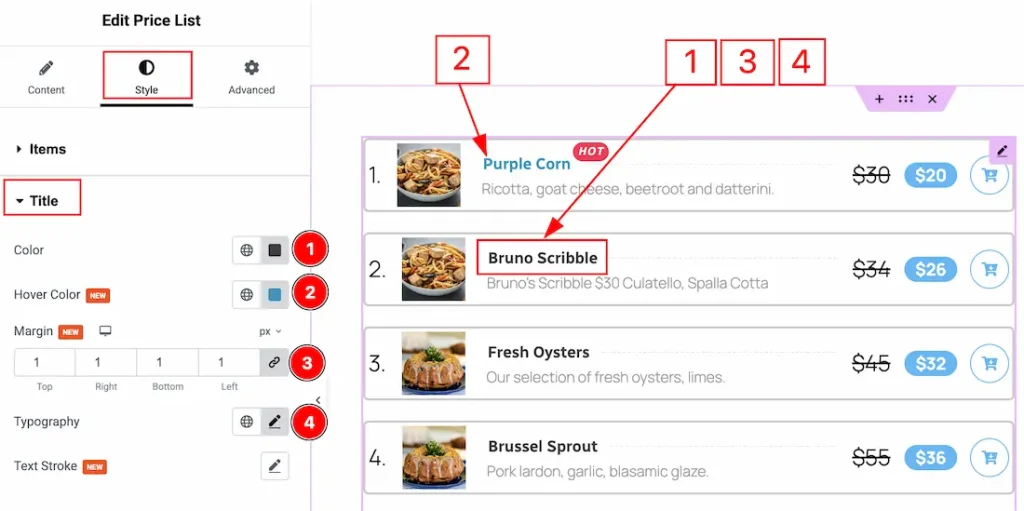Viewport: 1024px width, 511px height.
Task: Add Purple Corn to cart
Action: [989, 175]
